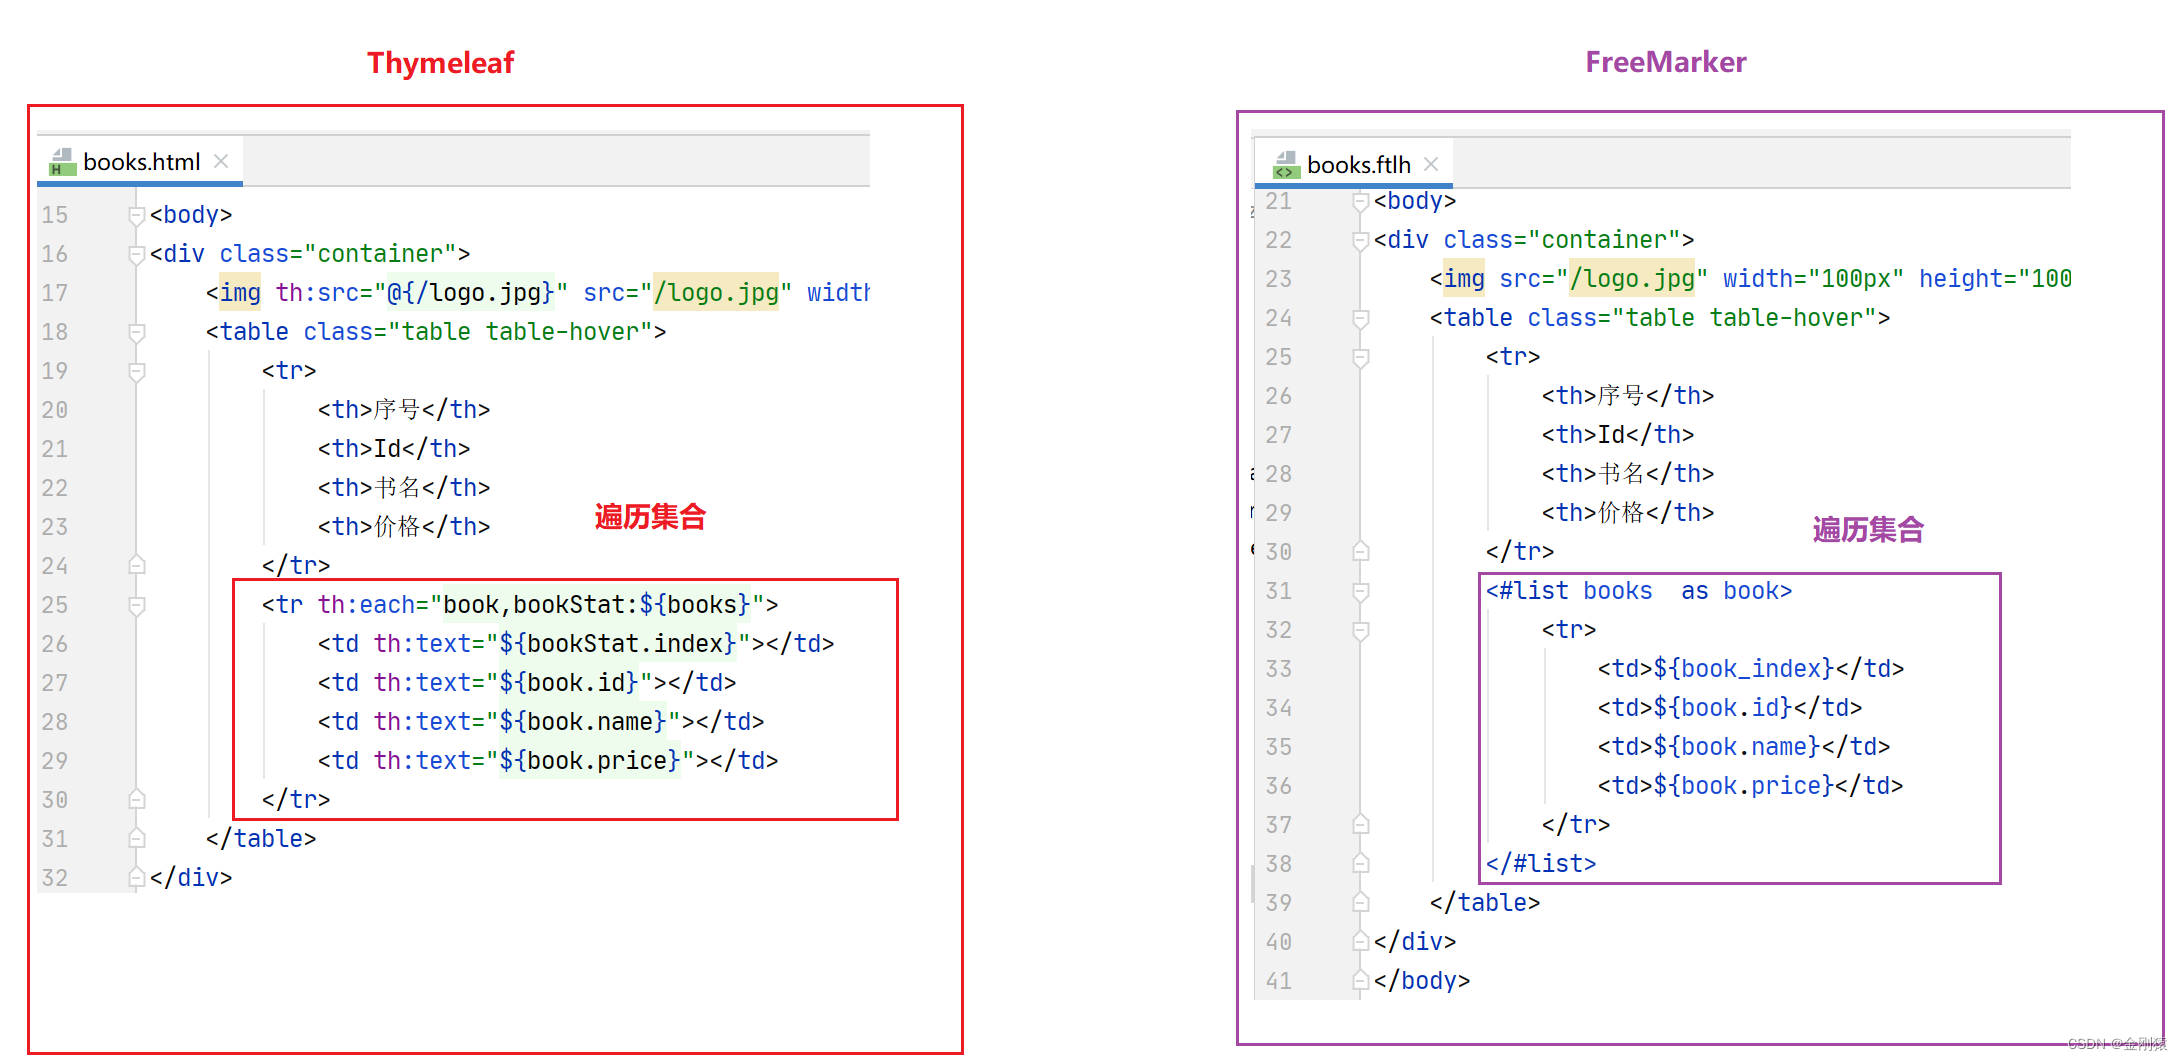Click </body> closing tag in books.ftlh
The image size is (2183, 1061).
pyautogui.click(x=1422, y=981)
